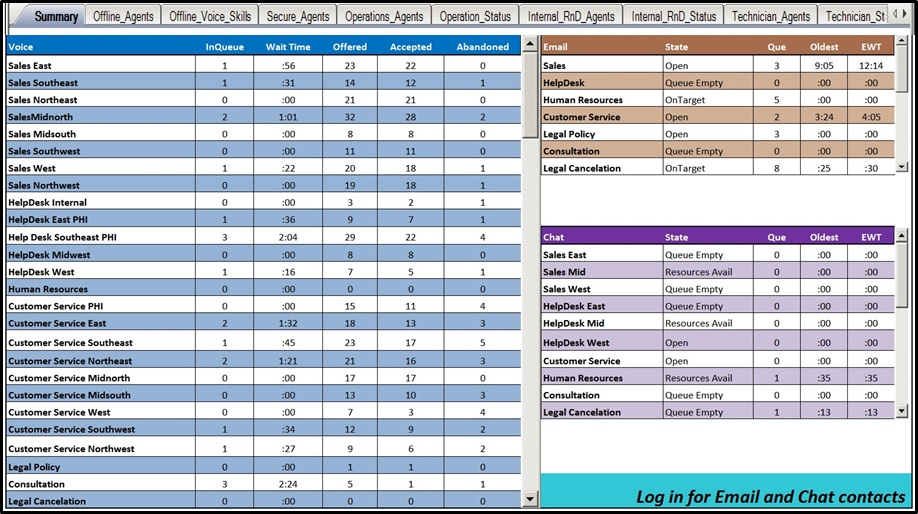Image resolution: width=918 pixels, height=514 pixels.
Task: Select the SalesMidnorth row
Action: pyautogui.click(x=263, y=116)
